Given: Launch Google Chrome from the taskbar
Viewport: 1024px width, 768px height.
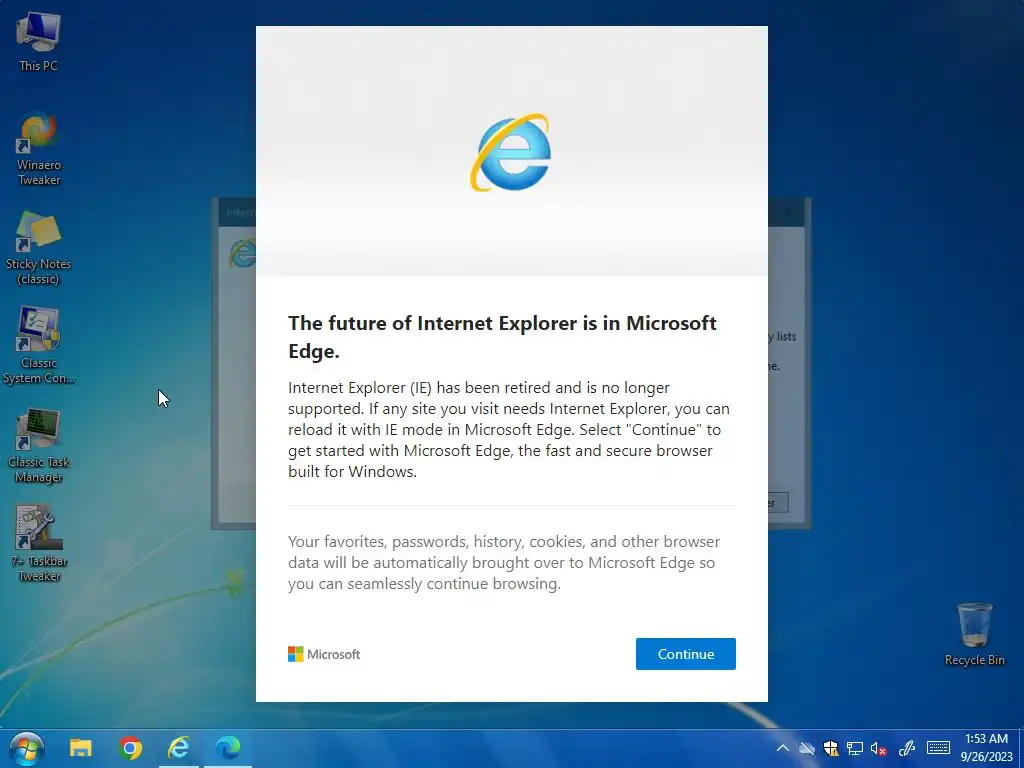Looking at the screenshot, I should coord(130,748).
